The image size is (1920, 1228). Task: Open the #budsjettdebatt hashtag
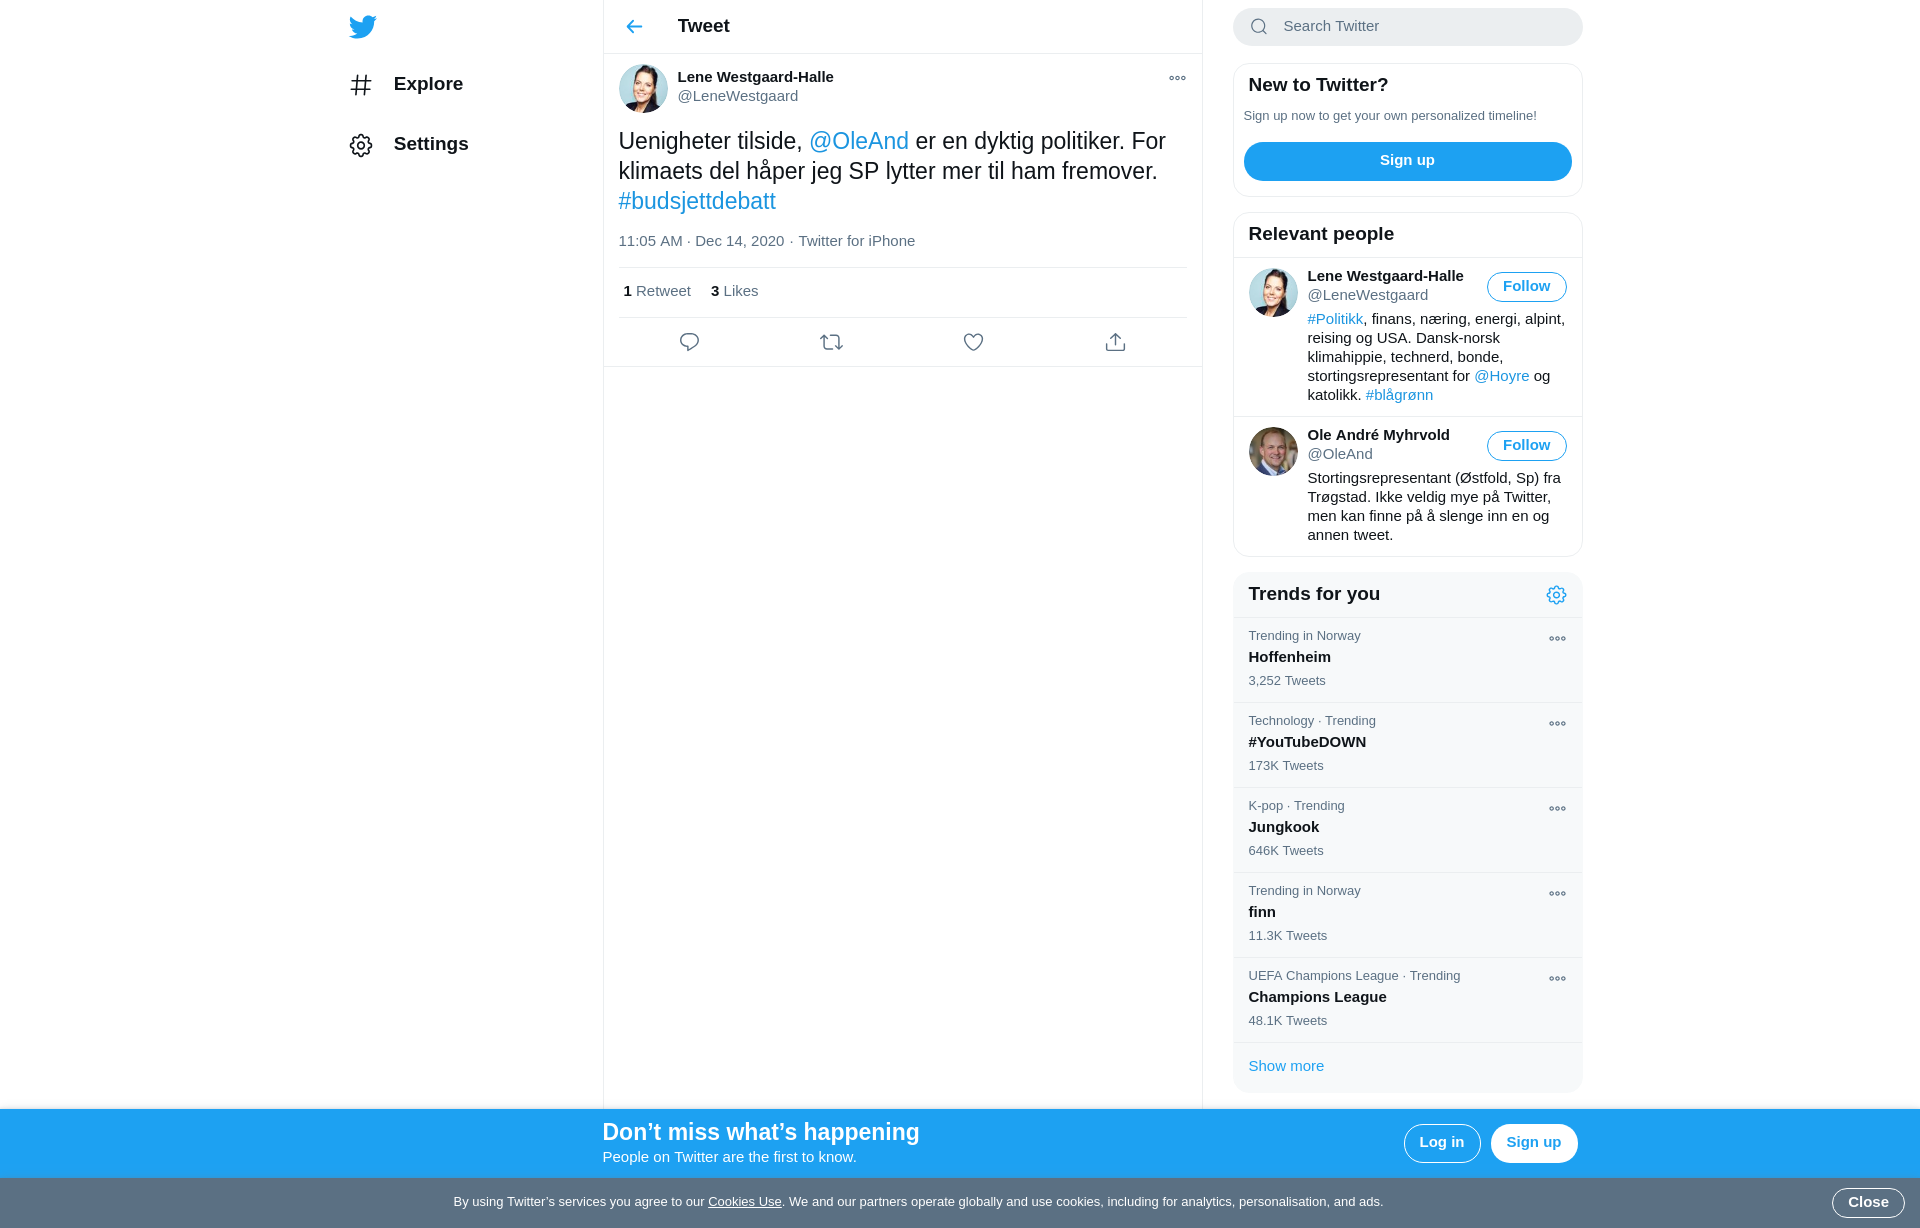pos(697,201)
